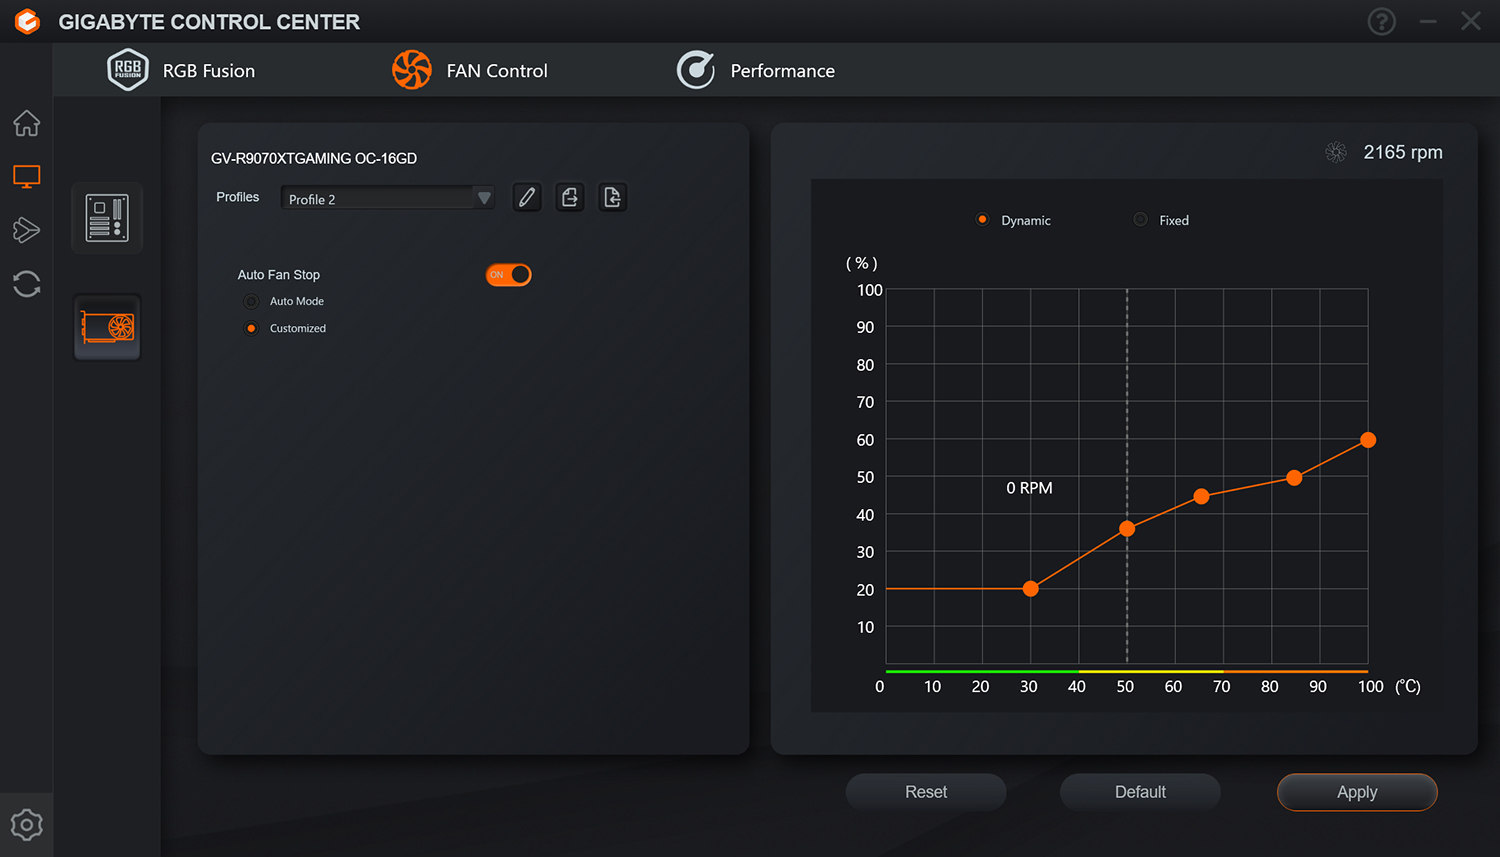Click the Gigabyte logo icon
Viewport: 1500px width, 857px height.
tap(27, 21)
